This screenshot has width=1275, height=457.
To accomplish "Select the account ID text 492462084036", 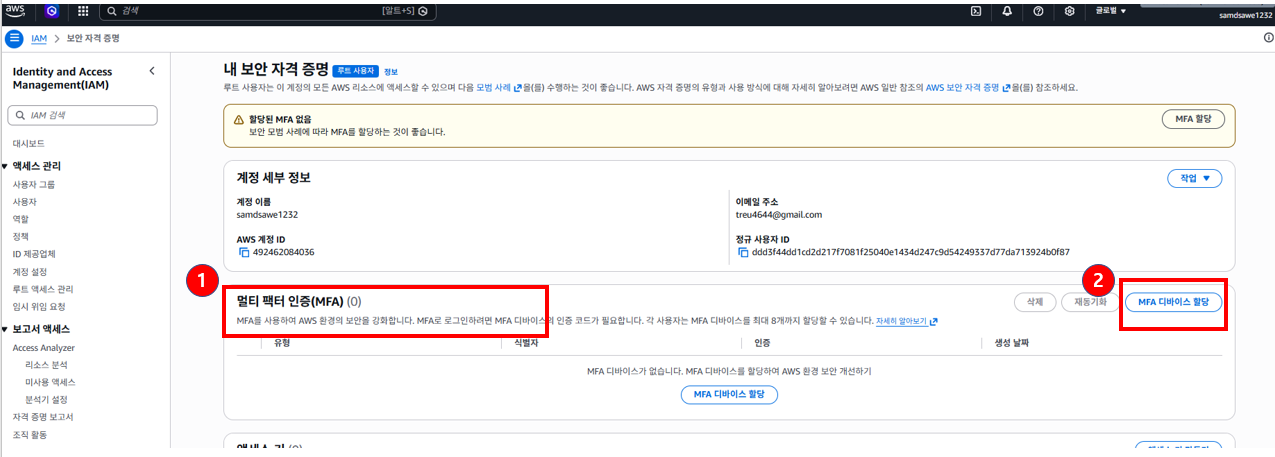I will tap(284, 252).
